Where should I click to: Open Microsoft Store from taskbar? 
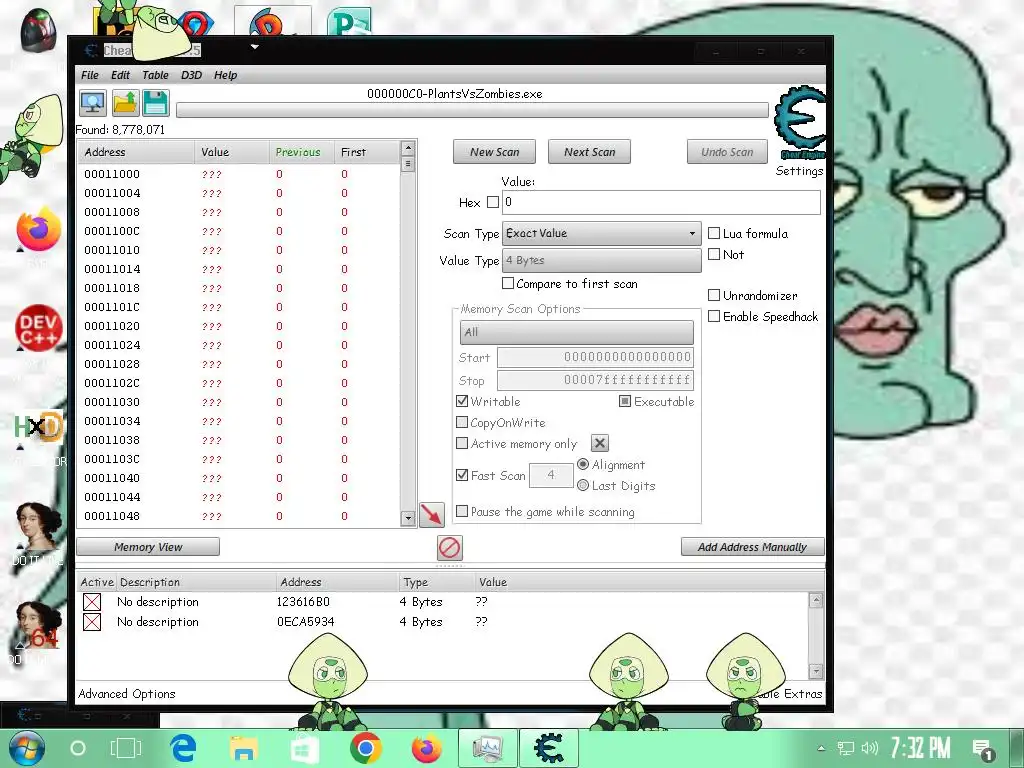(304, 748)
